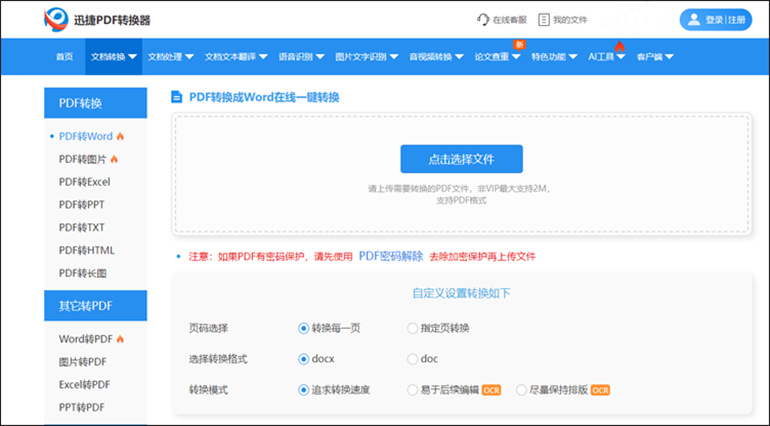Open PPT转PDF in the sidebar
Viewport: 770px width, 426px height.
[x=82, y=407]
